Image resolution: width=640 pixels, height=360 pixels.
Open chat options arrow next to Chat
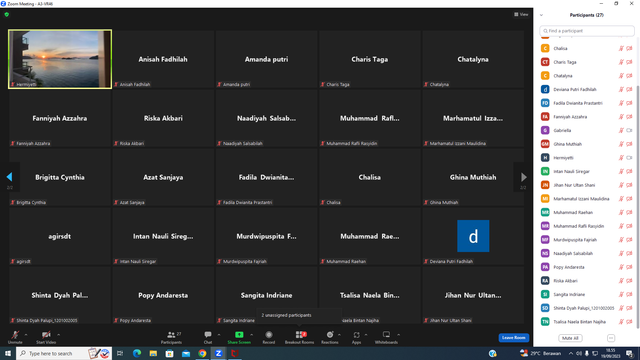pos(219,335)
